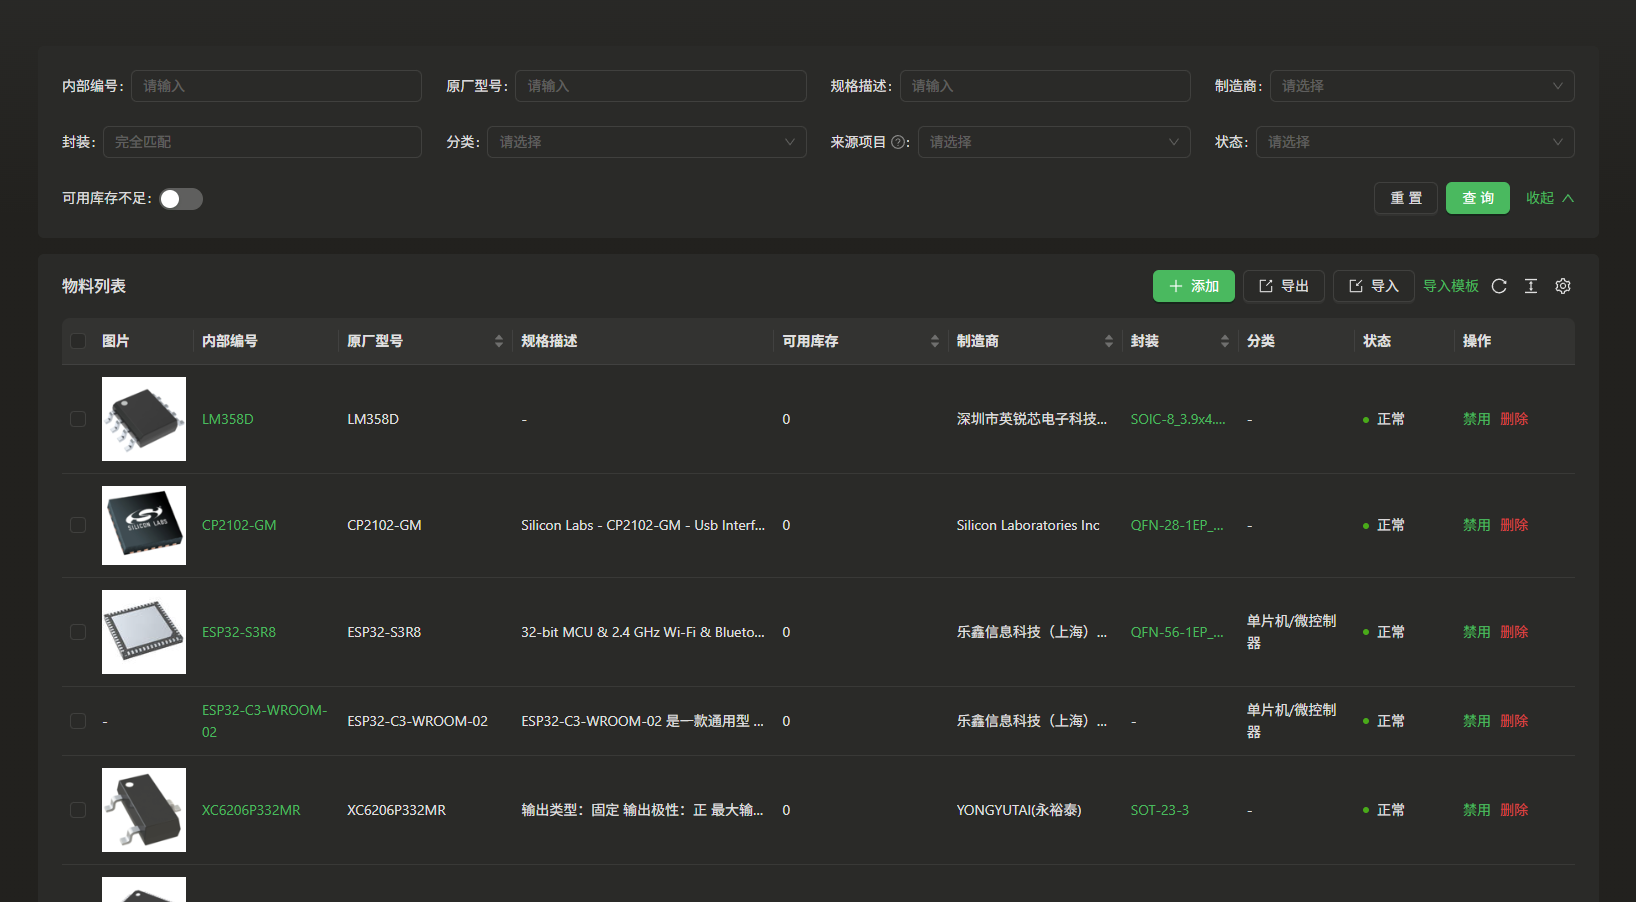Open the row density icon
This screenshot has width=1636, height=902.
click(1531, 286)
